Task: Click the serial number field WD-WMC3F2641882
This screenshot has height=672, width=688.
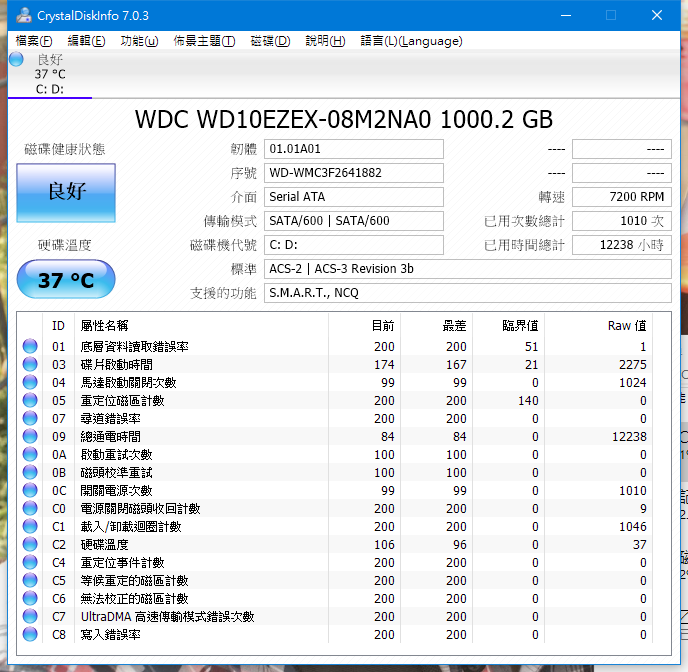Action: click(x=353, y=173)
